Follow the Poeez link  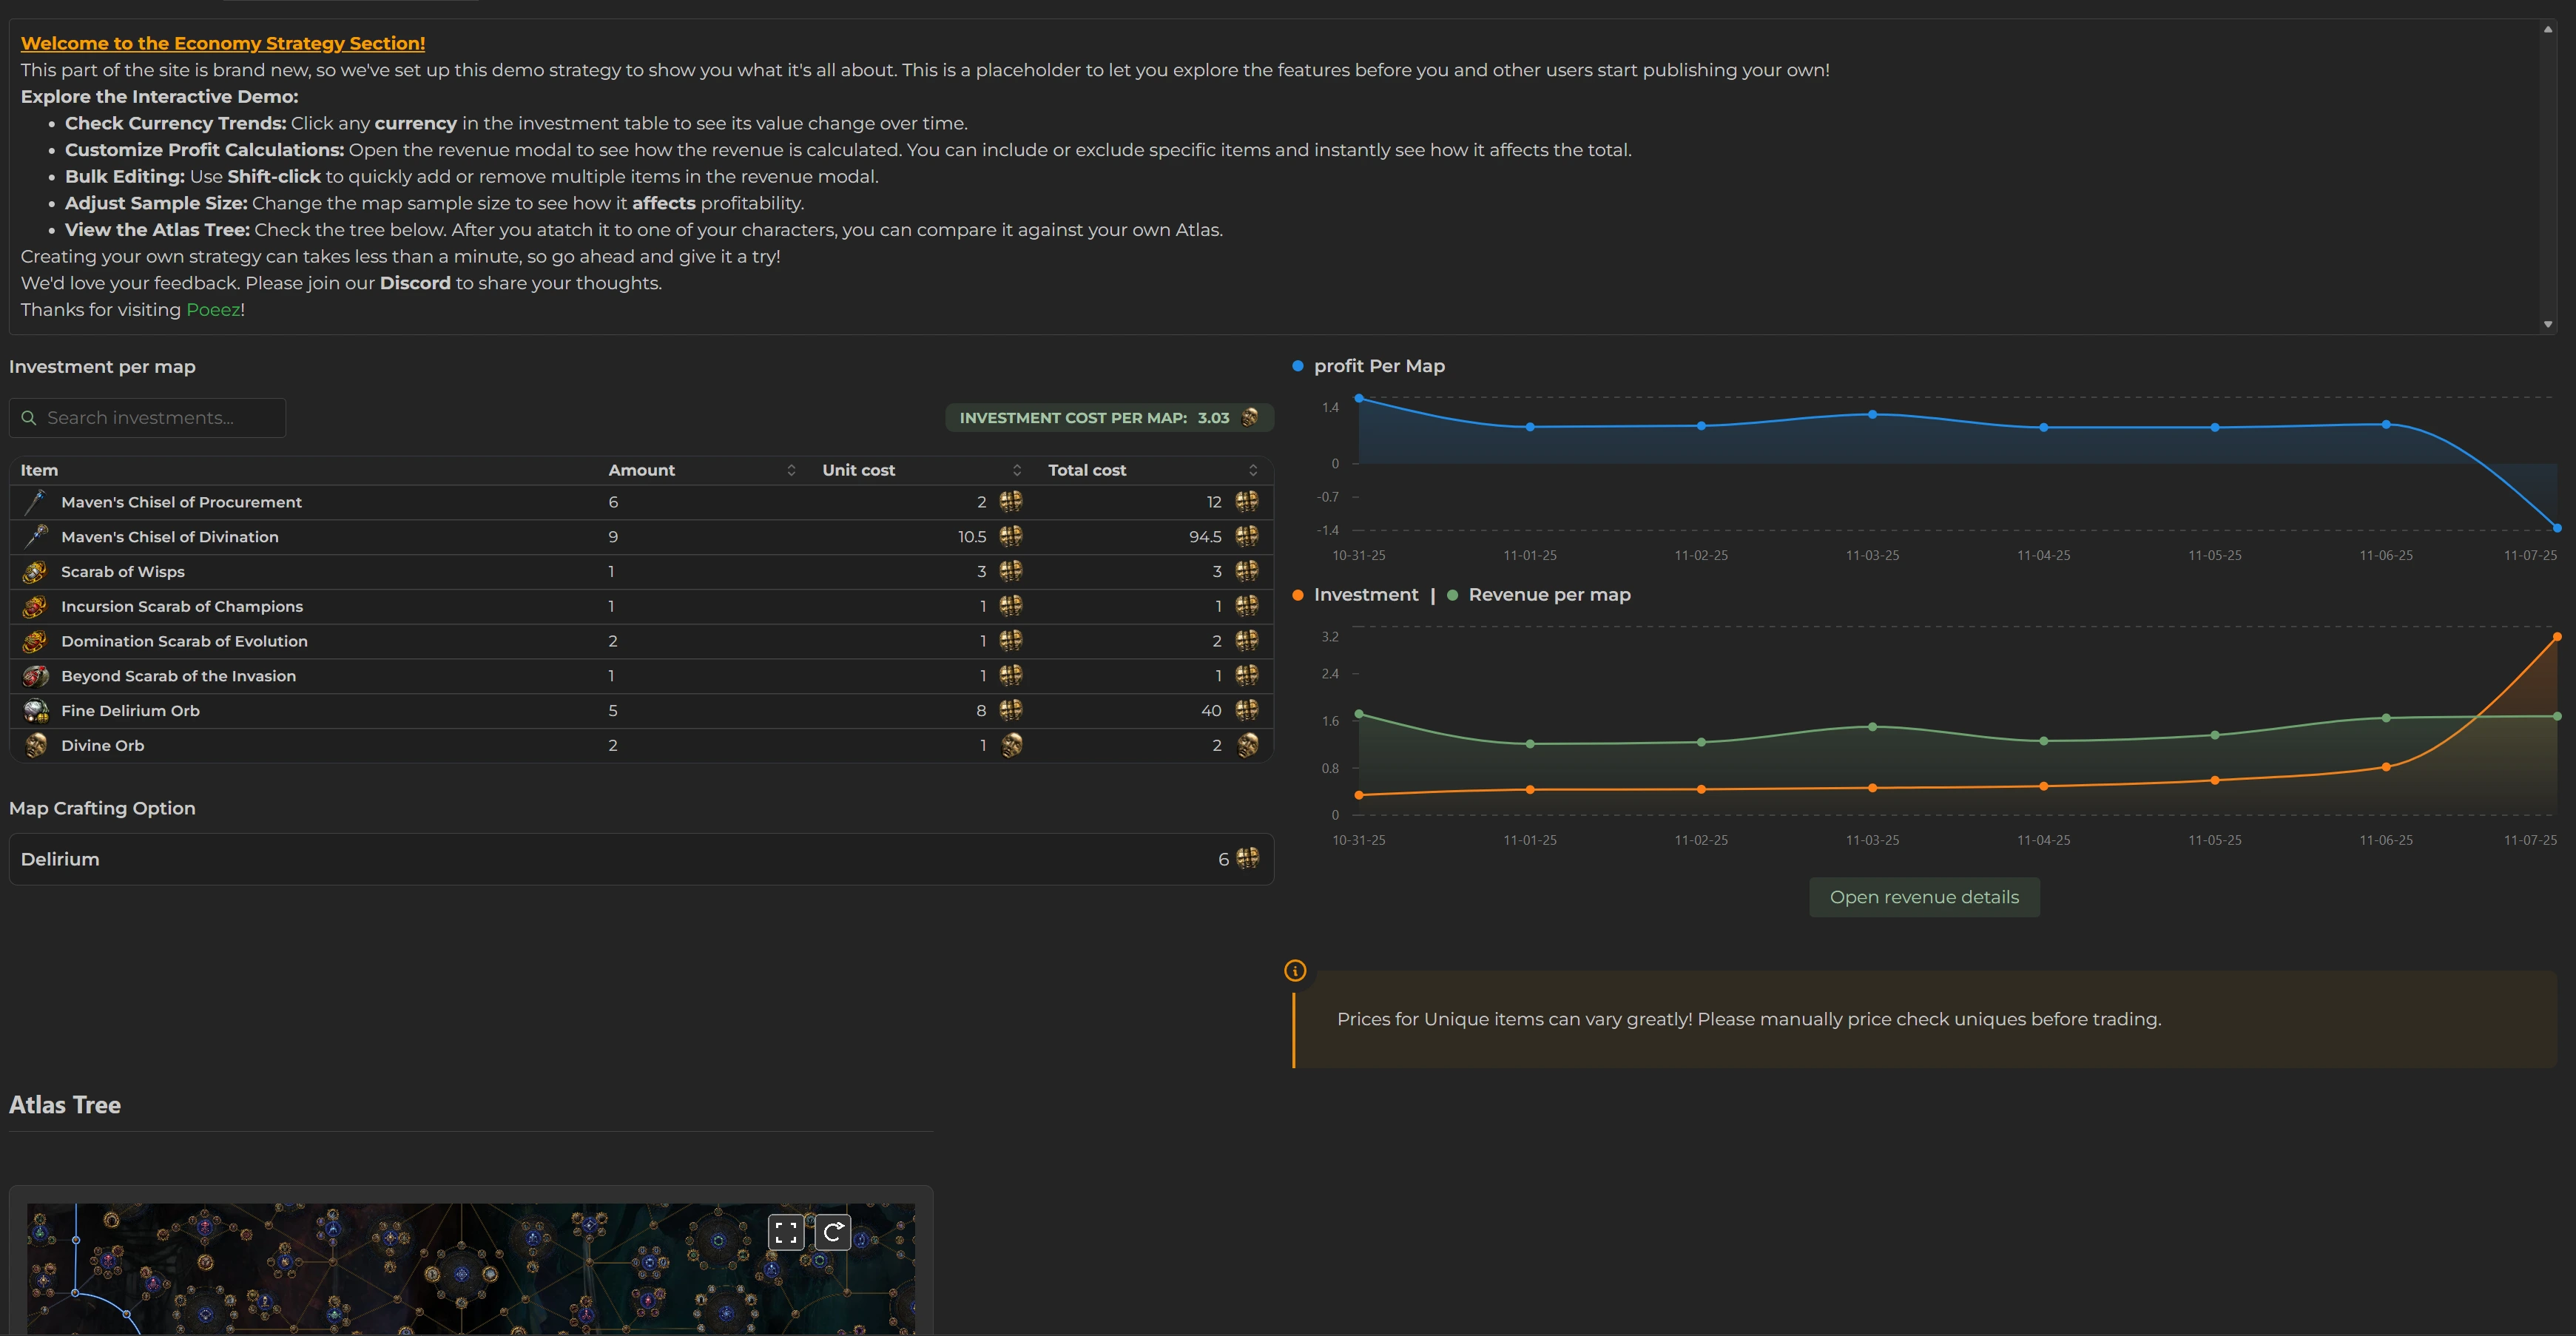[212, 310]
